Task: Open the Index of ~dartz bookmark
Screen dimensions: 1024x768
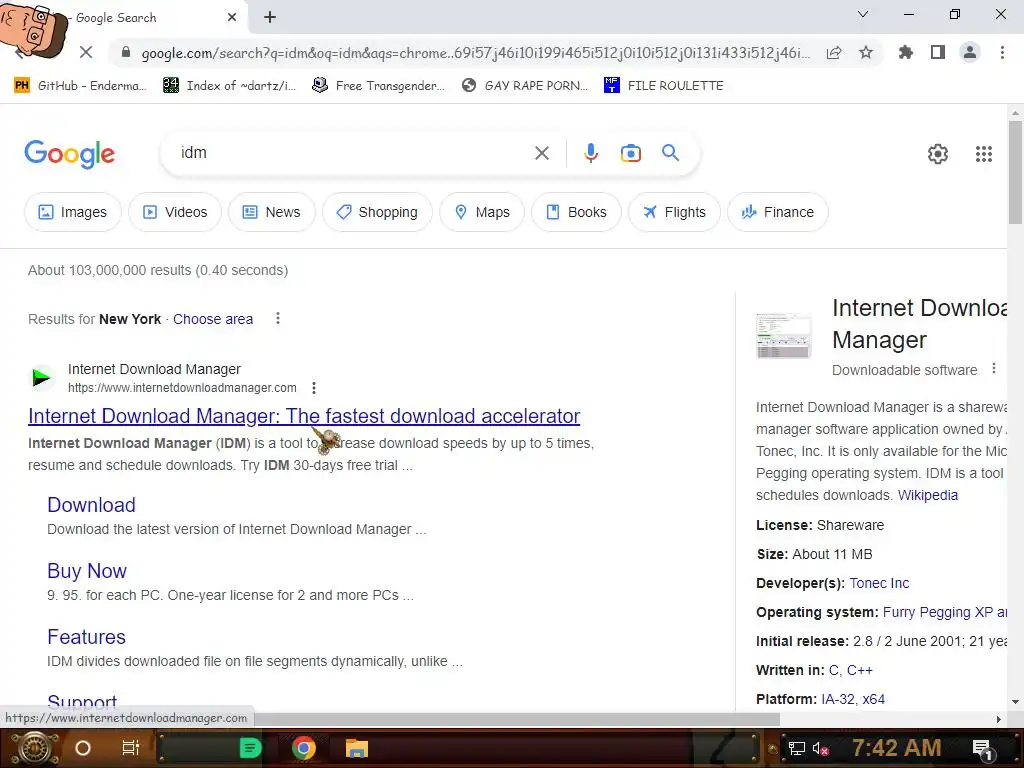Action: [229, 86]
